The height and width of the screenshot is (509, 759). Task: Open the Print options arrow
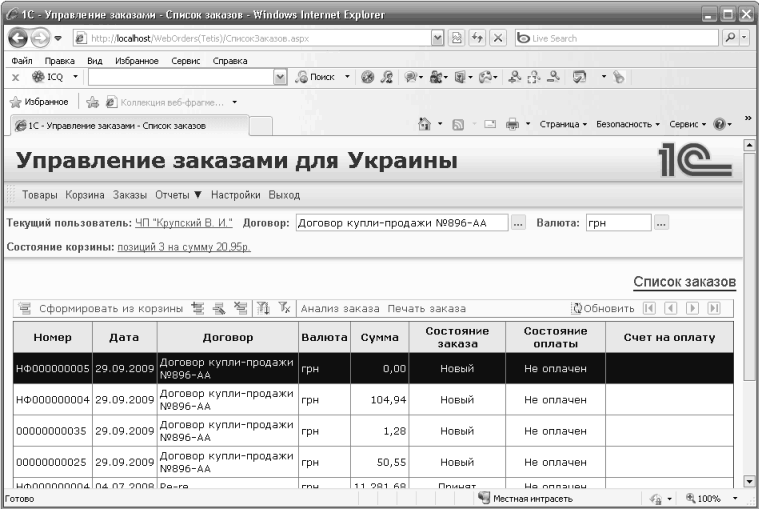tap(528, 124)
